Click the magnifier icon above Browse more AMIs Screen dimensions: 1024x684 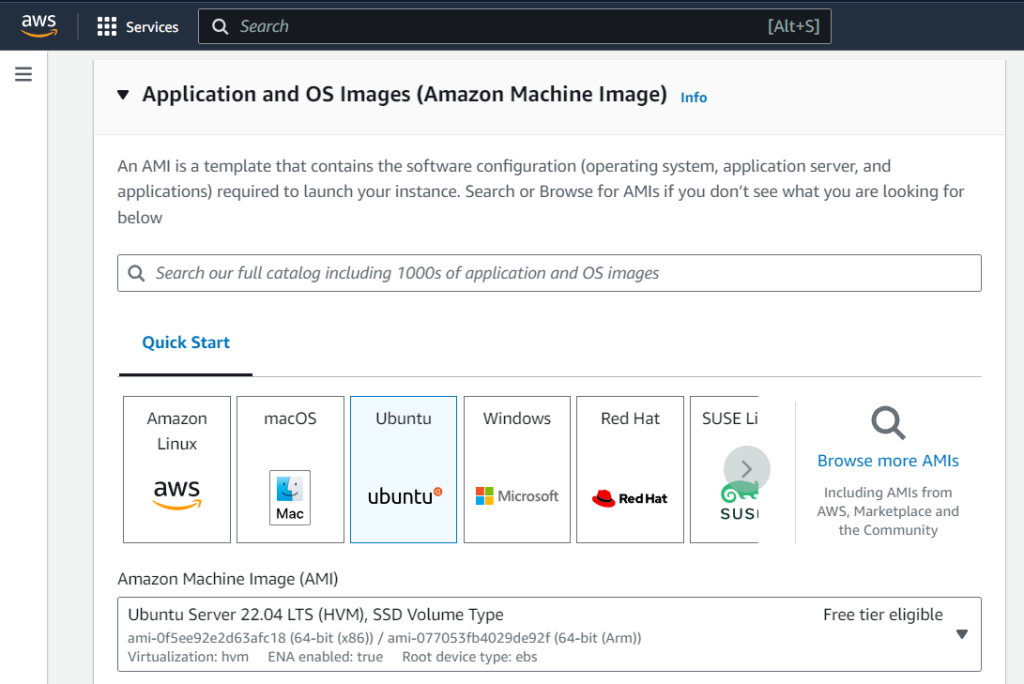[x=887, y=423]
